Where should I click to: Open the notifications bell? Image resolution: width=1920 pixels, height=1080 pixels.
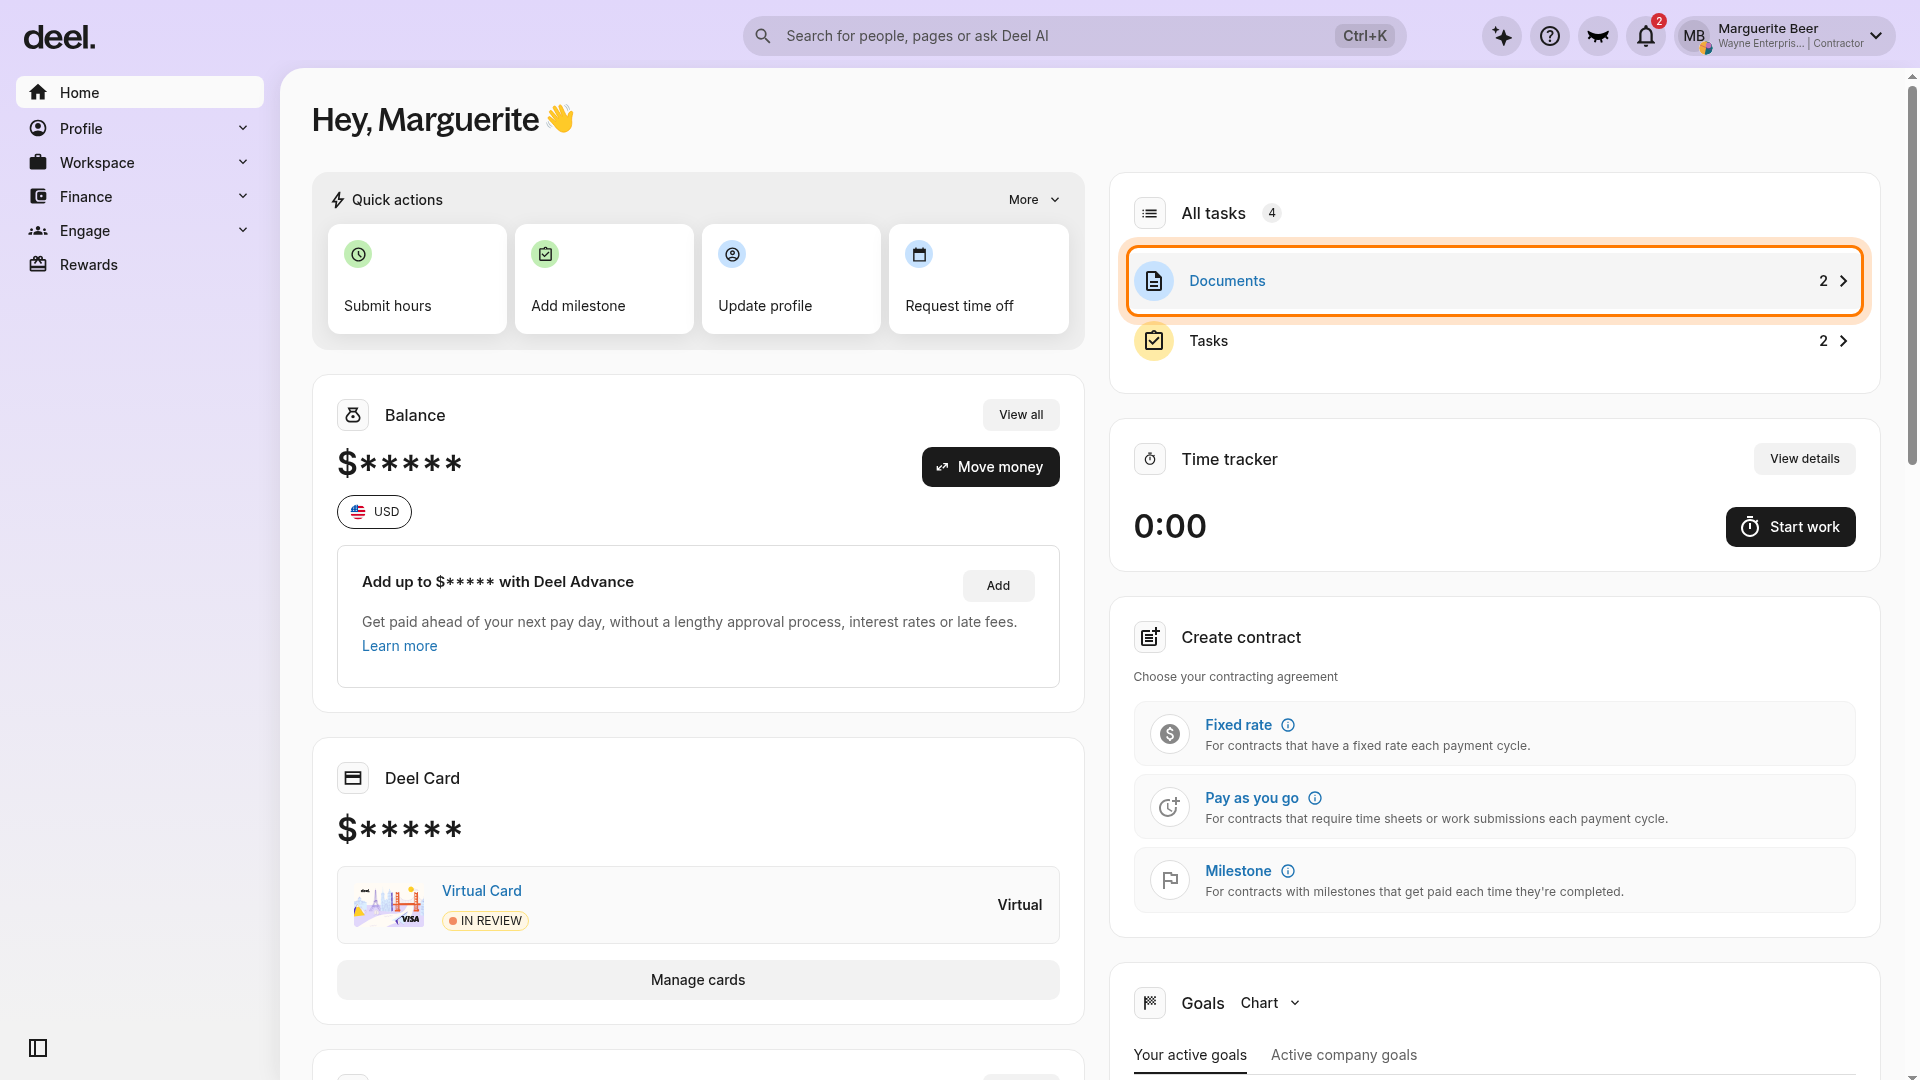[1645, 36]
